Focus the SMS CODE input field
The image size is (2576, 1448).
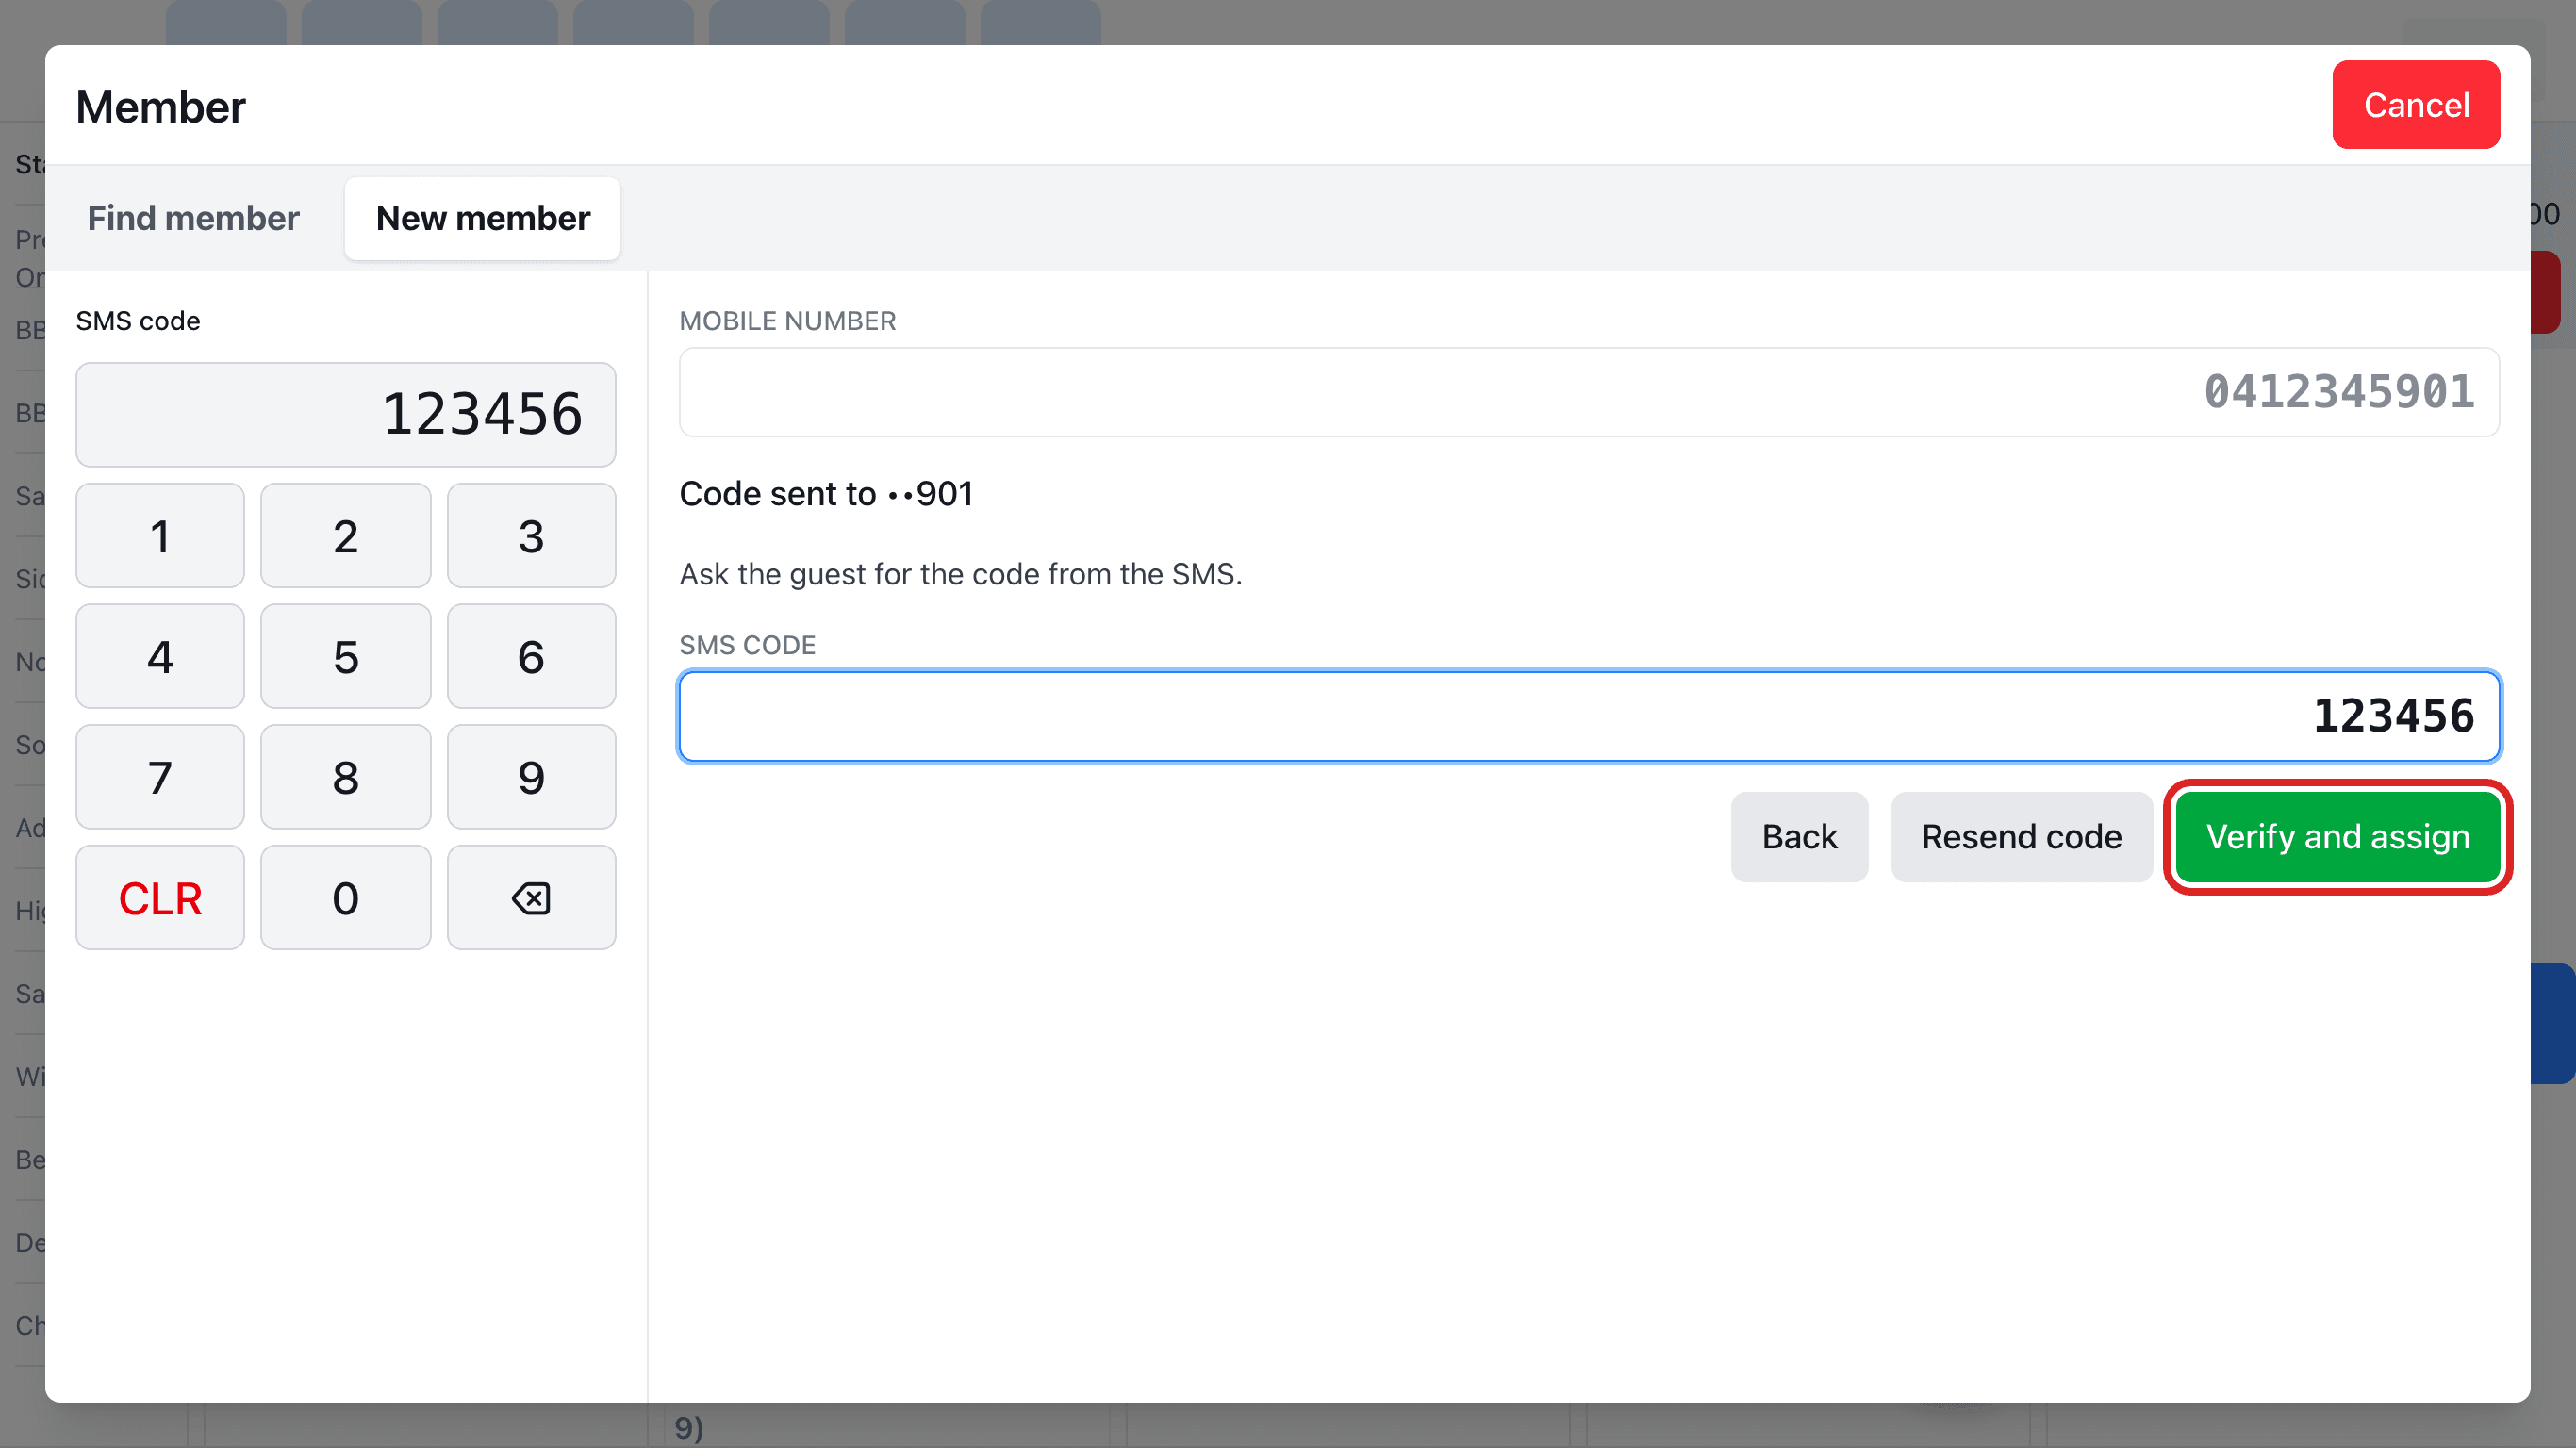click(1589, 716)
